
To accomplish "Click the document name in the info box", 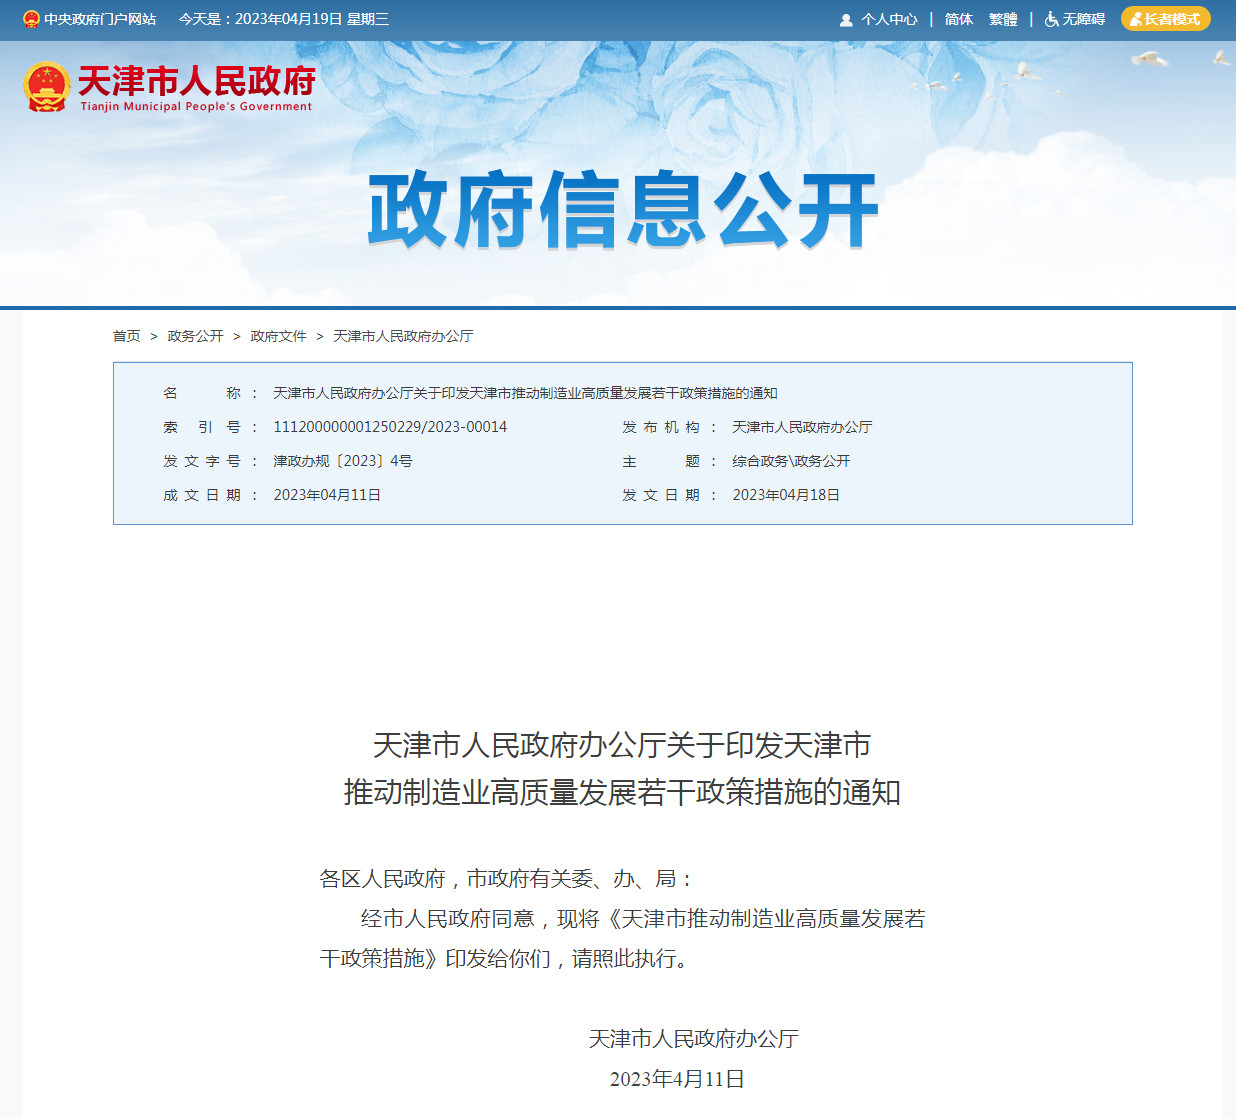I will [x=525, y=393].
